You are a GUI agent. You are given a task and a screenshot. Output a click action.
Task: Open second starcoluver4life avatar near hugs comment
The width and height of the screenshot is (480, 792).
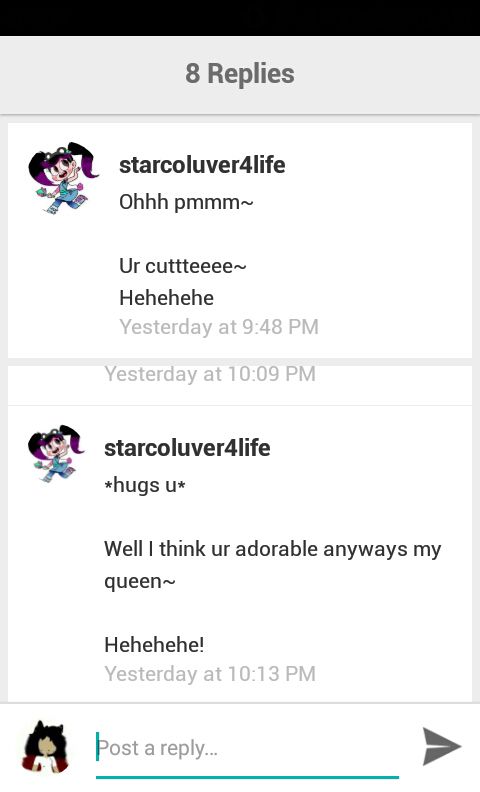56,454
